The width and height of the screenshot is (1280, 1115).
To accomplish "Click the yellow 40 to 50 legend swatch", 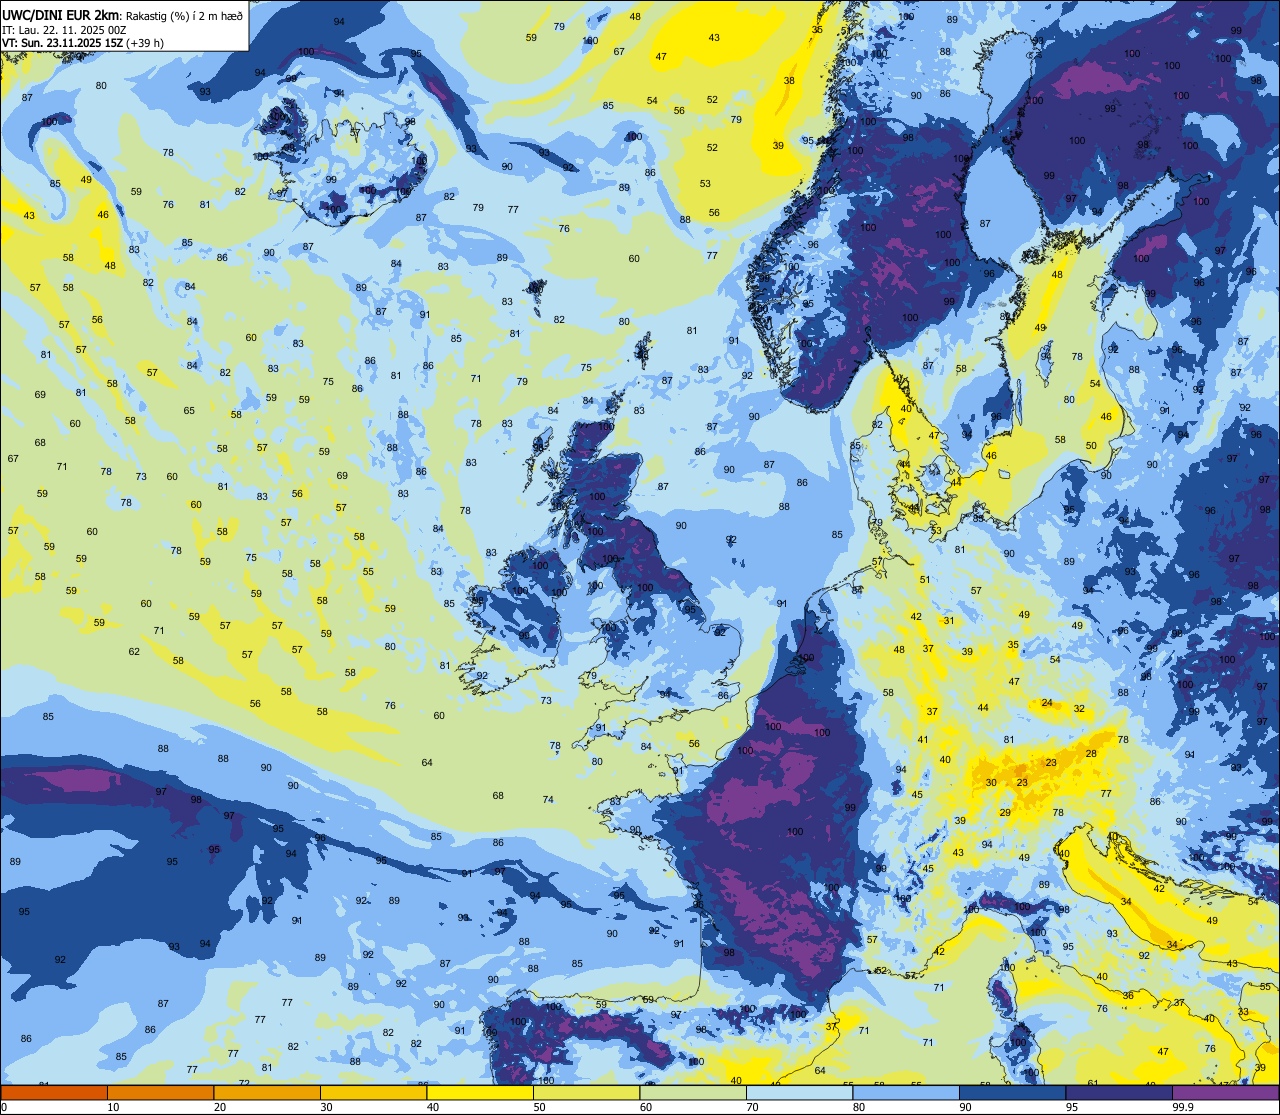I will pyautogui.click(x=480, y=1093).
